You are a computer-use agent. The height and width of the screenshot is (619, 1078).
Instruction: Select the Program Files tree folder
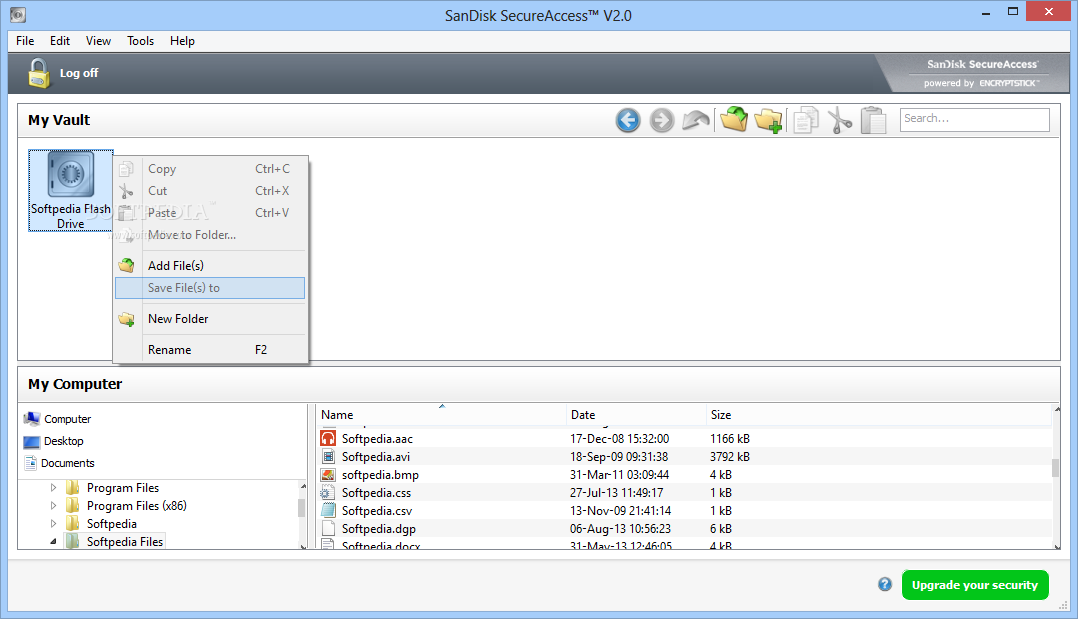[x=123, y=488]
